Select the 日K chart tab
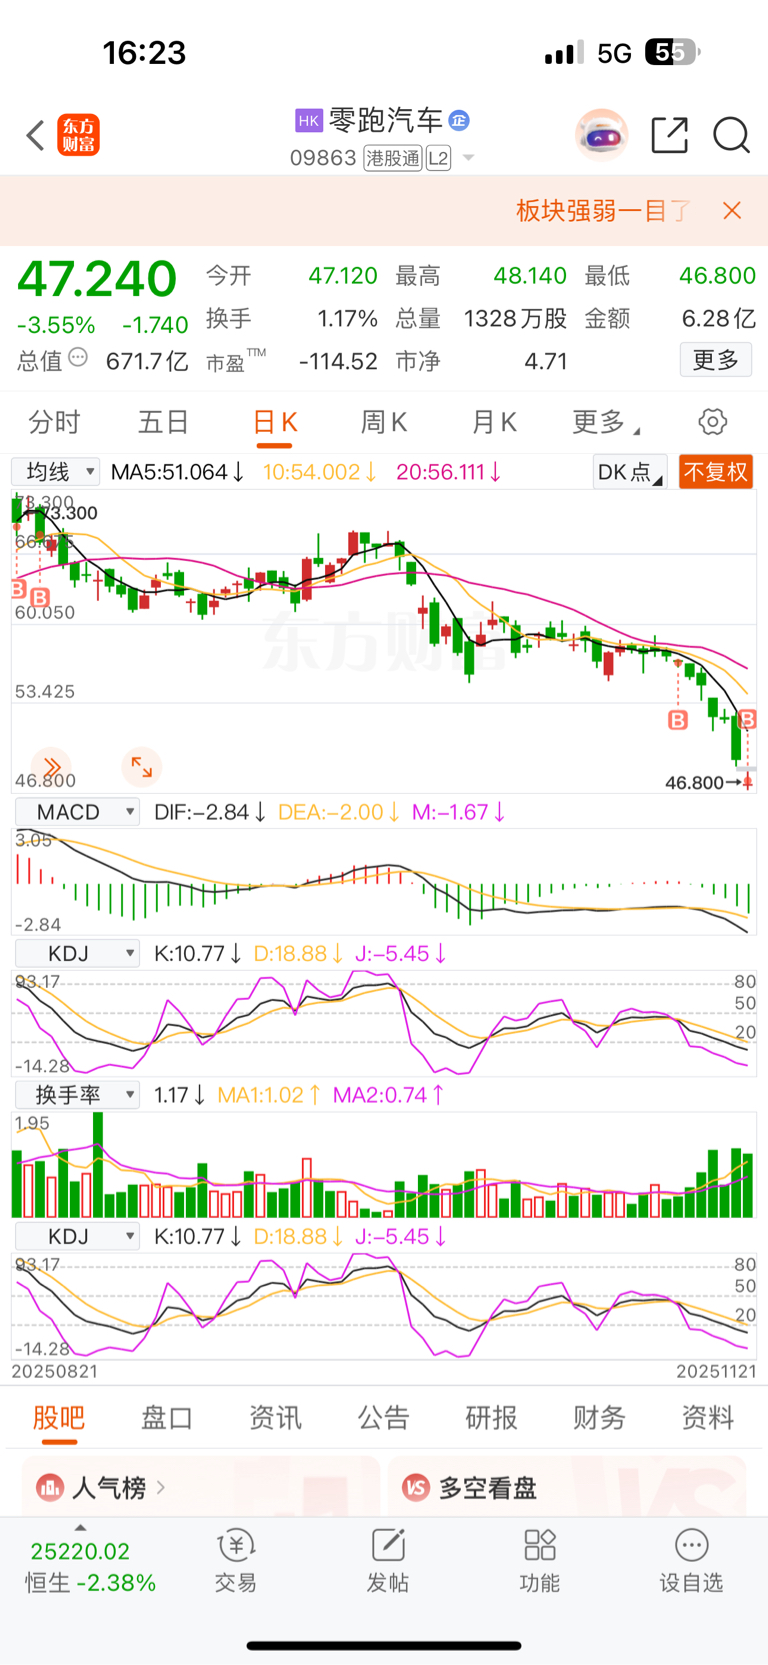Image resolution: width=768 pixels, height=1665 pixels. point(274,422)
